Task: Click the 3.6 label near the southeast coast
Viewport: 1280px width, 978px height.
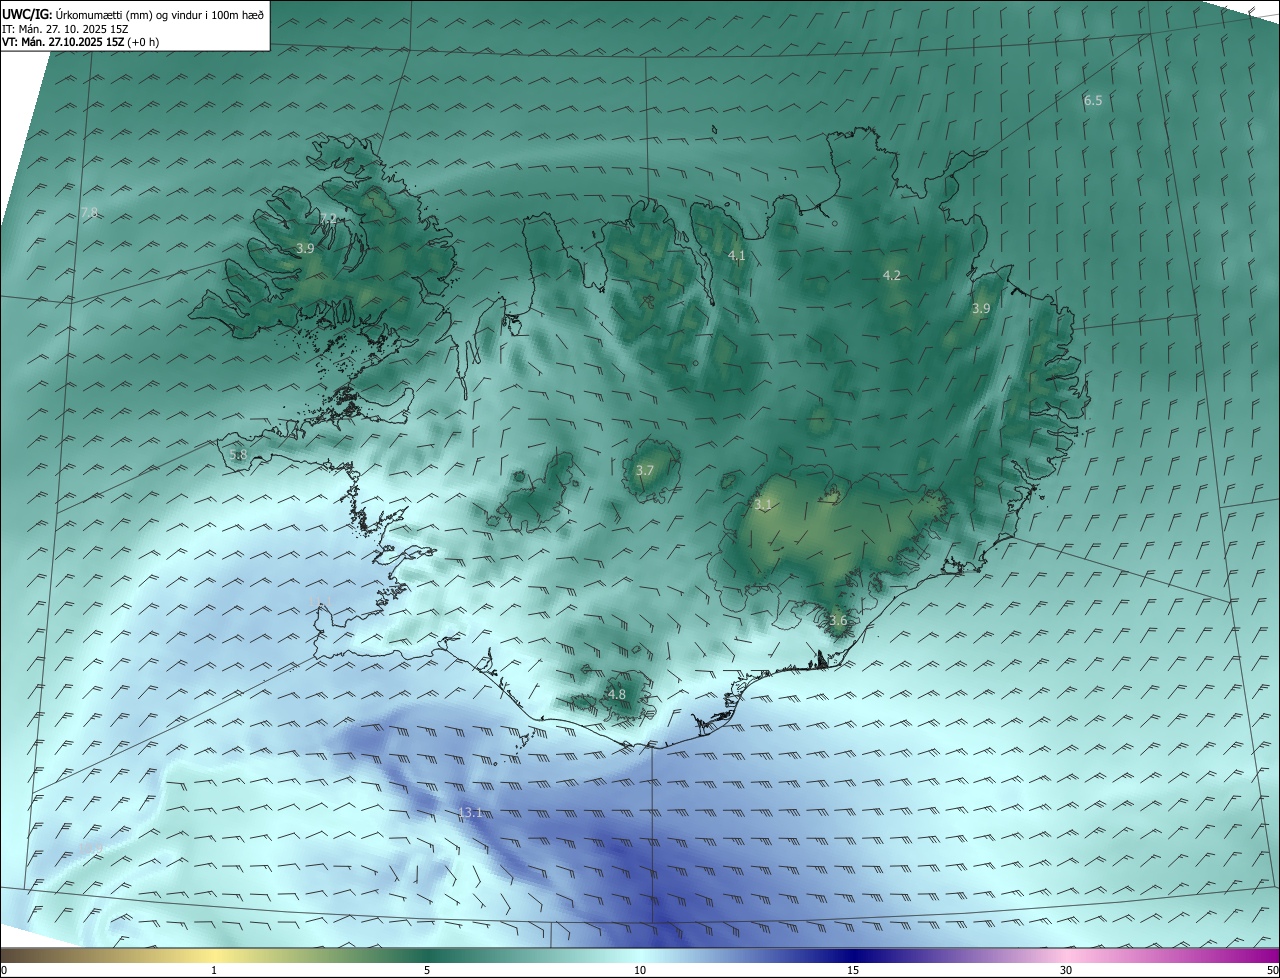Action: tap(838, 620)
